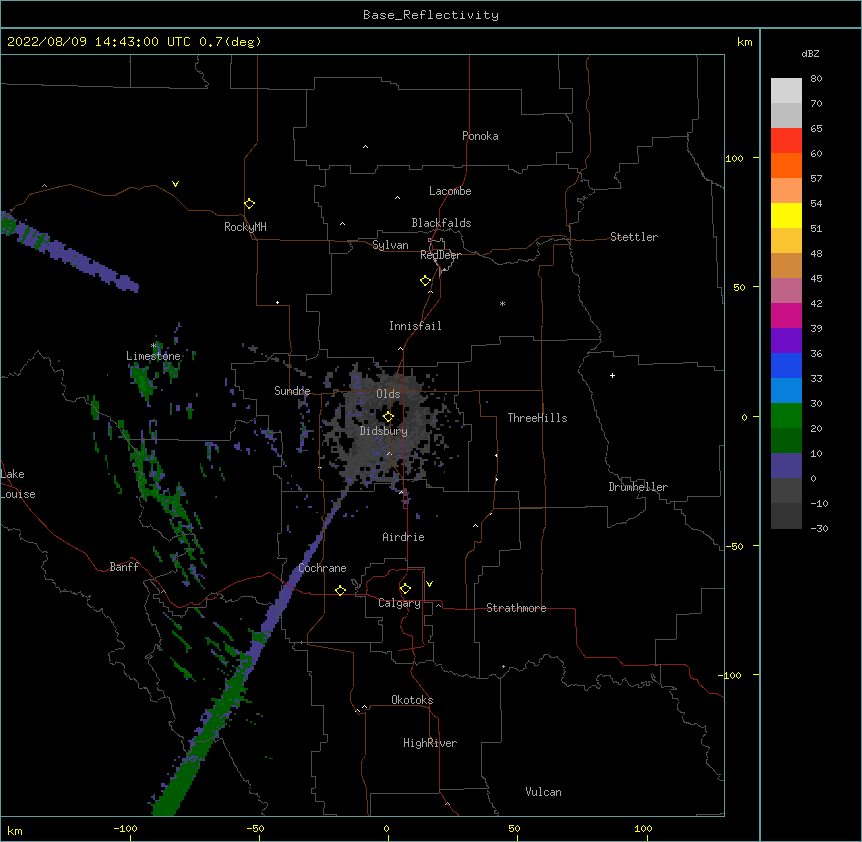The image size is (862, 842).
Task: Select the red 60-65 dBZ legend swatch
Action: [786, 140]
